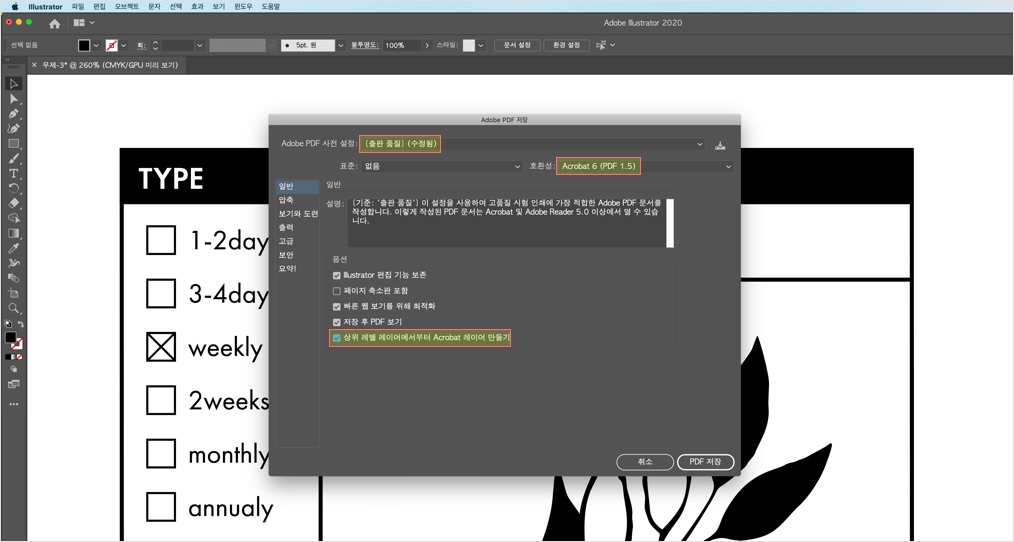Open the Adobe PDF 사전 설정 dropdown

pyautogui.click(x=532, y=144)
